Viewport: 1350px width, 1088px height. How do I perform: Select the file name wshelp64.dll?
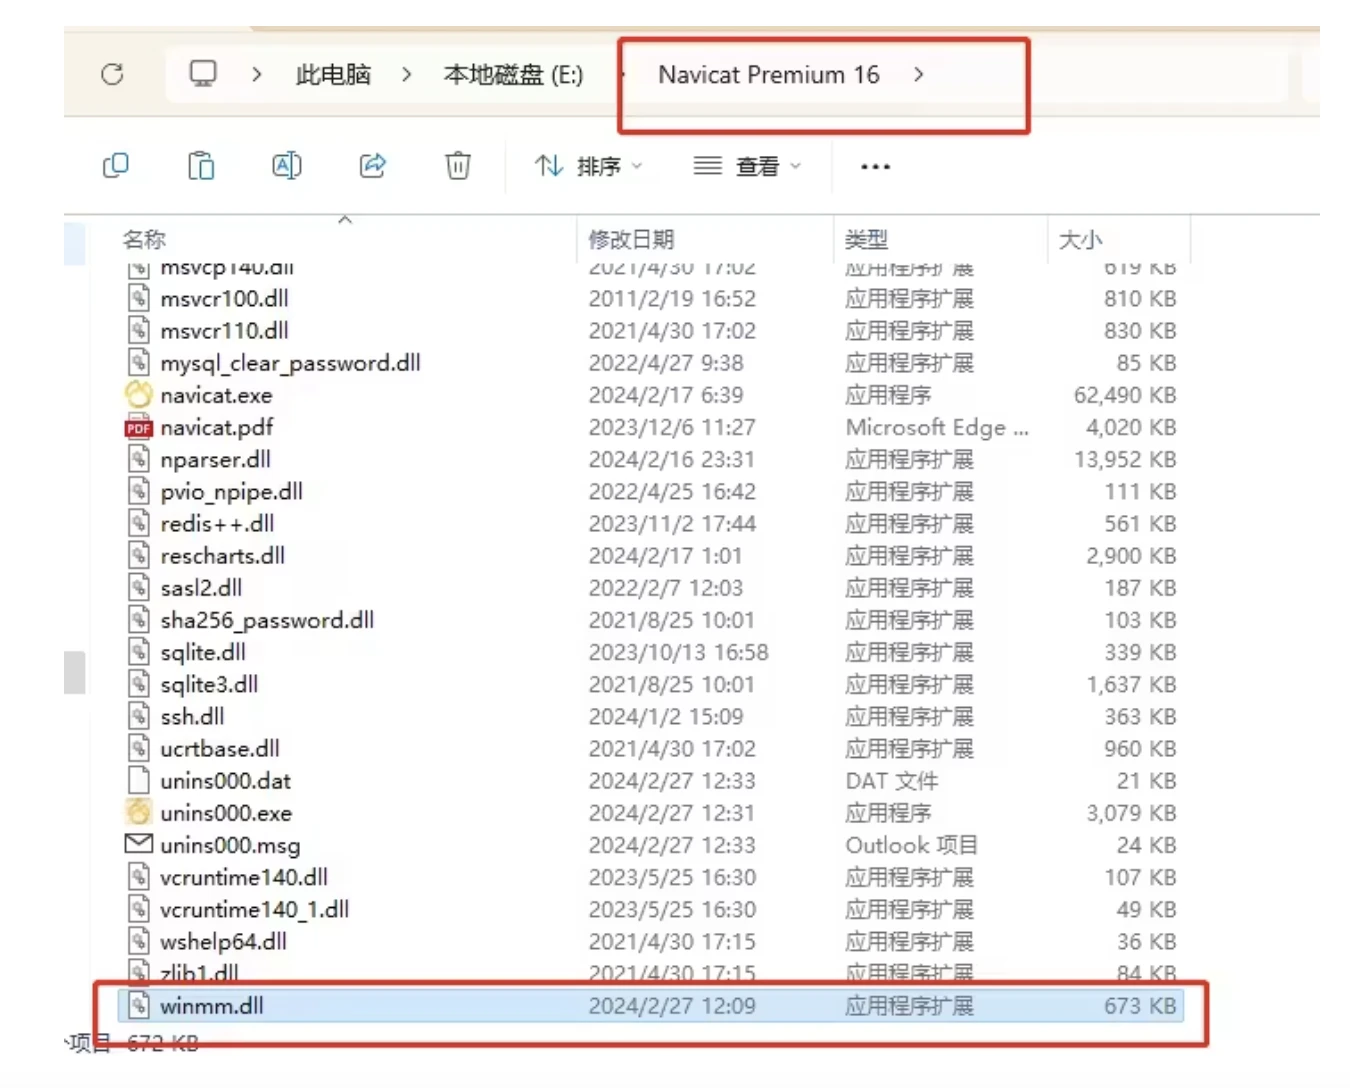point(224,941)
